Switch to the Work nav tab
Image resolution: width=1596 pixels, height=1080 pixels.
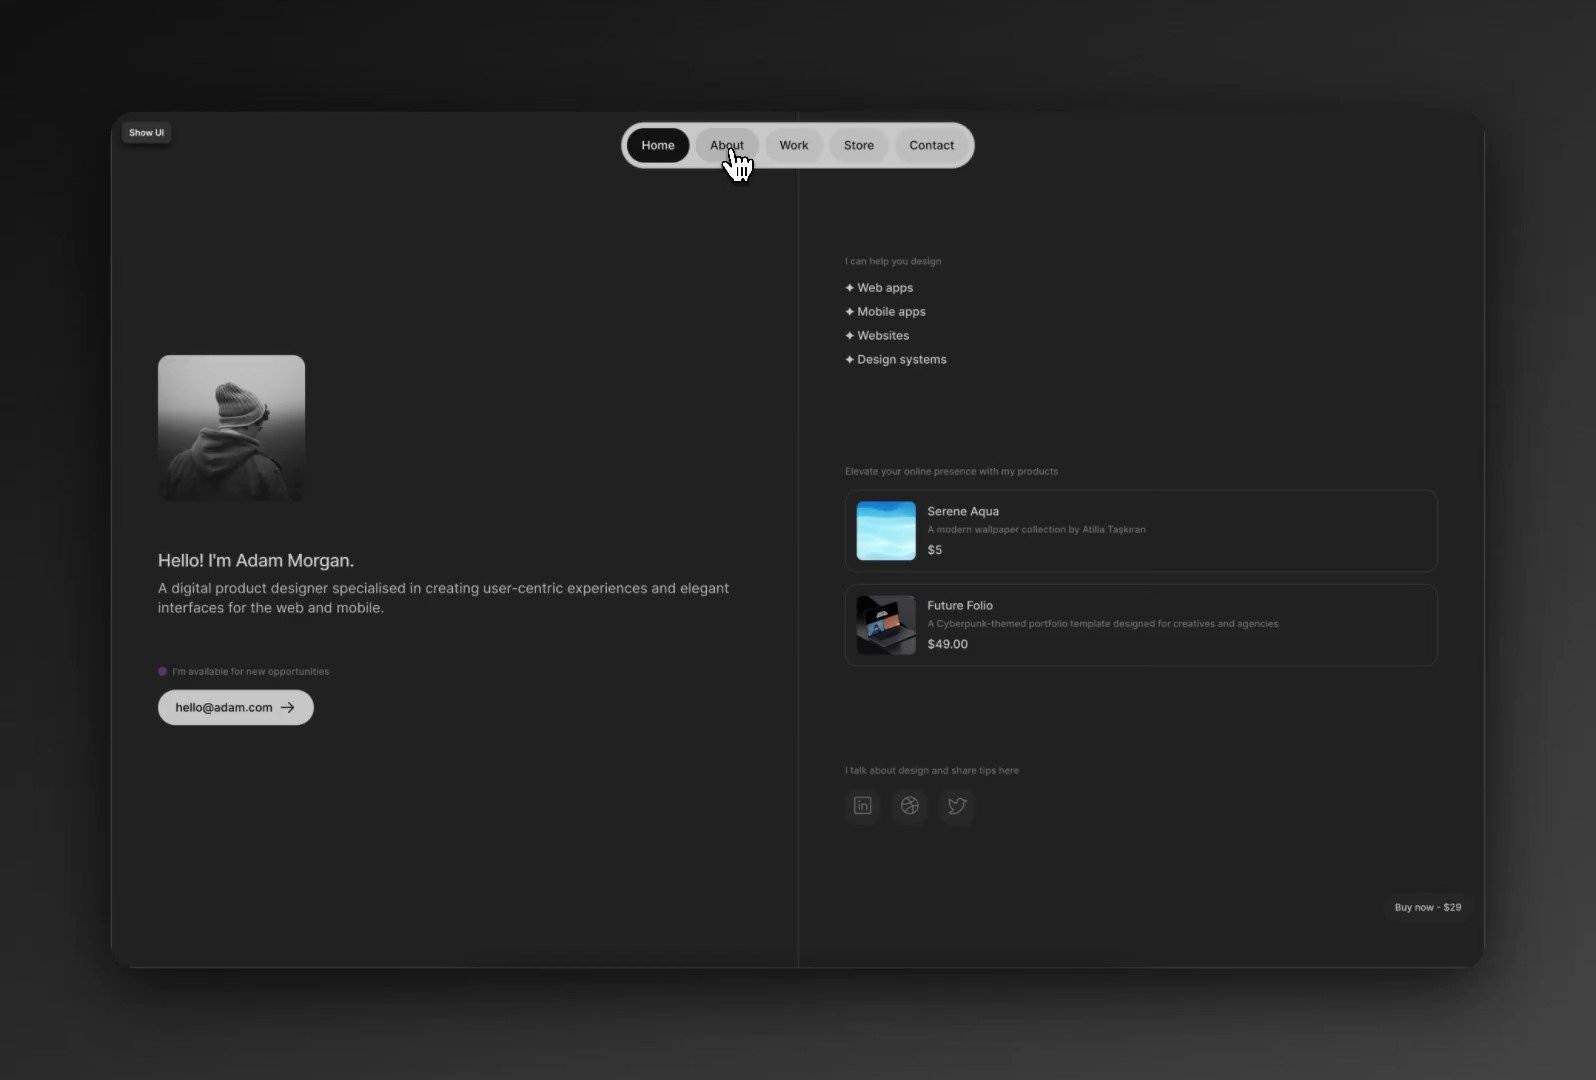[x=794, y=145]
